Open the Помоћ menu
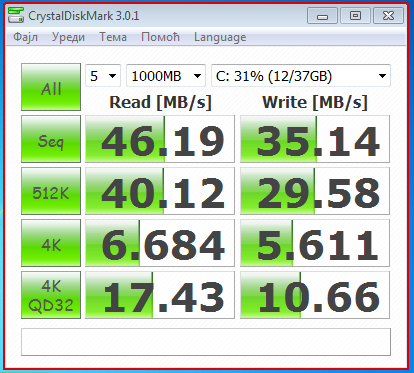The width and height of the screenshot is (414, 373). [160, 37]
